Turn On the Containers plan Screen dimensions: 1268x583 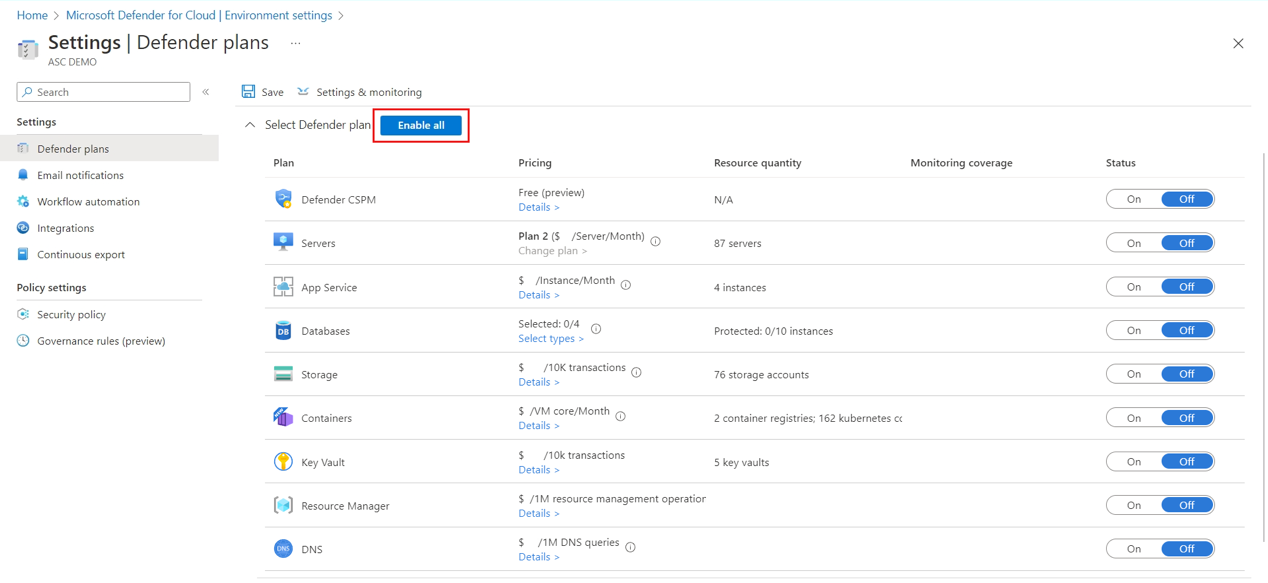pyautogui.click(x=1134, y=418)
